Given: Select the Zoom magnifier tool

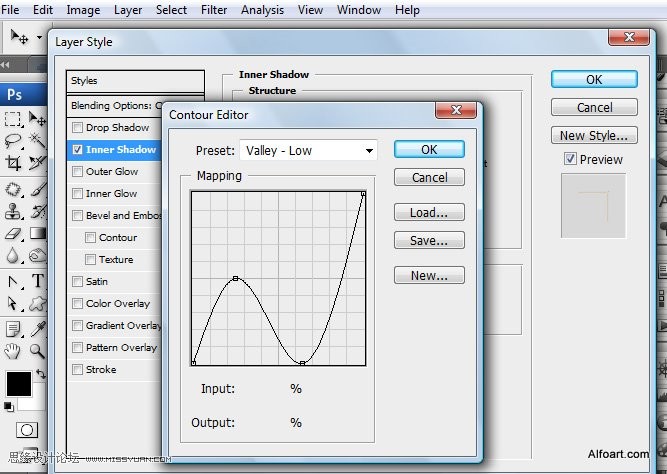Looking at the screenshot, I should 37,351.
